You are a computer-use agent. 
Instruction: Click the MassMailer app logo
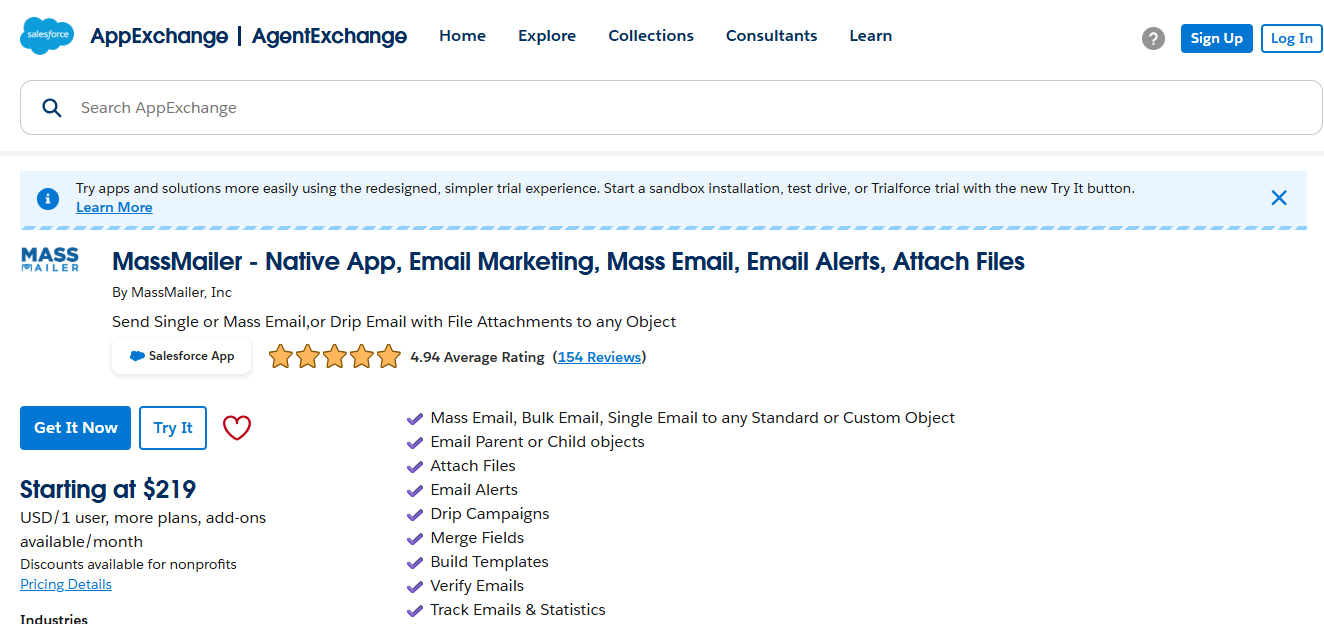tap(50, 260)
